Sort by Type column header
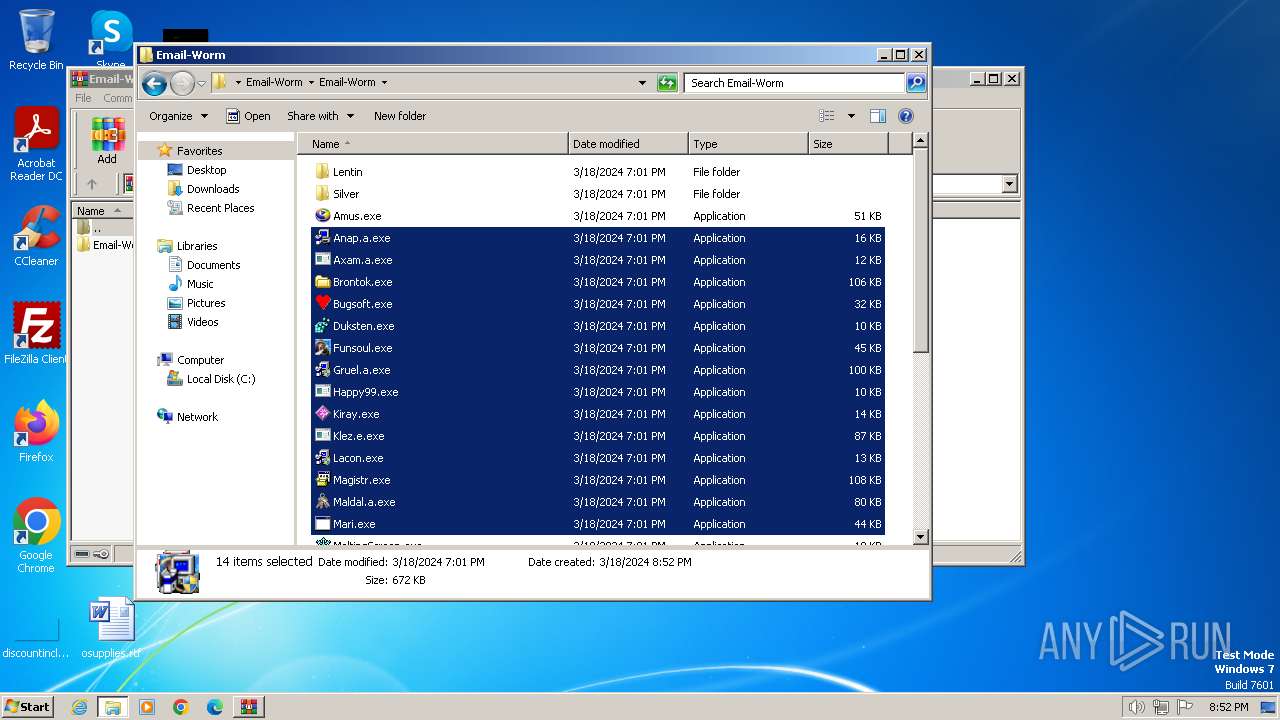The width and height of the screenshot is (1280, 720). 748,144
